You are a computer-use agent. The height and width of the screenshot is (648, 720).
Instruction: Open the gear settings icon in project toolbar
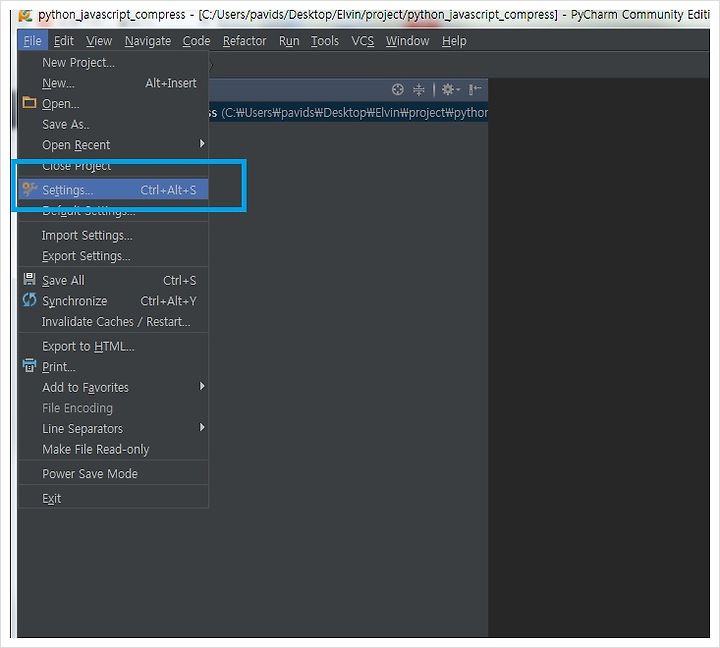click(x=450, y=89)
